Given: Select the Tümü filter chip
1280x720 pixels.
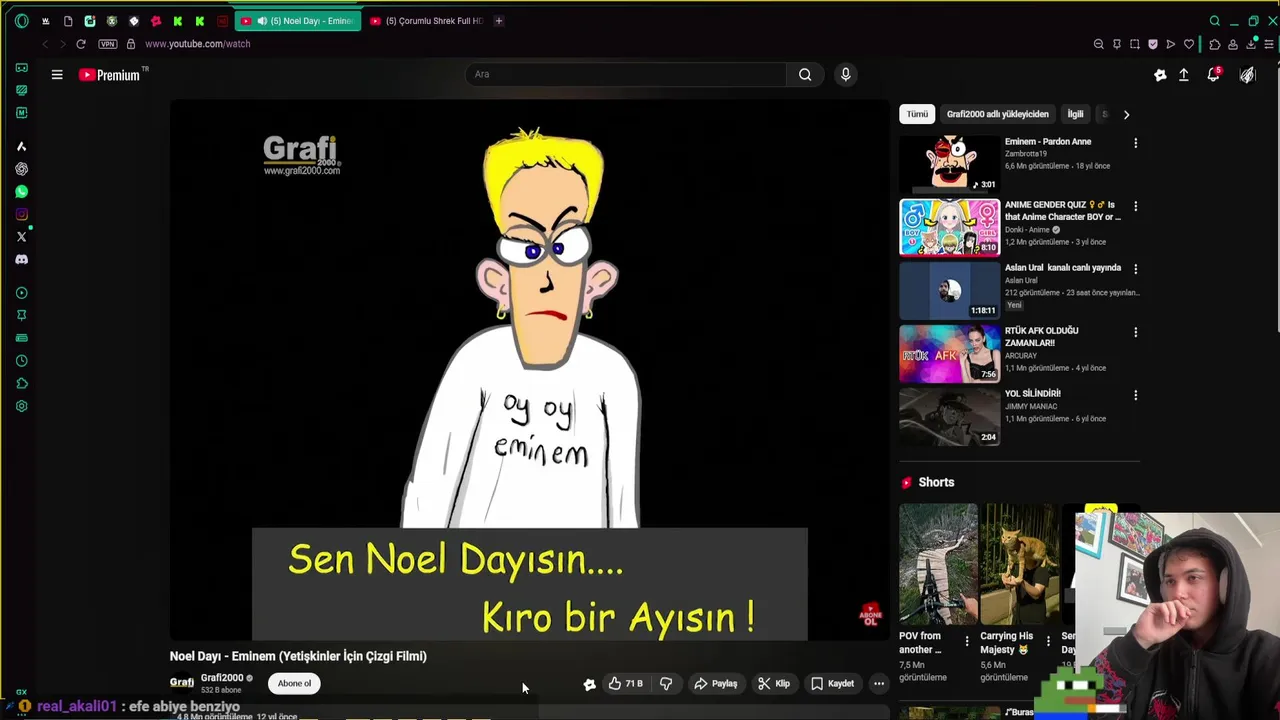Looking at the screenshot, I should click(x=917, y=114).
